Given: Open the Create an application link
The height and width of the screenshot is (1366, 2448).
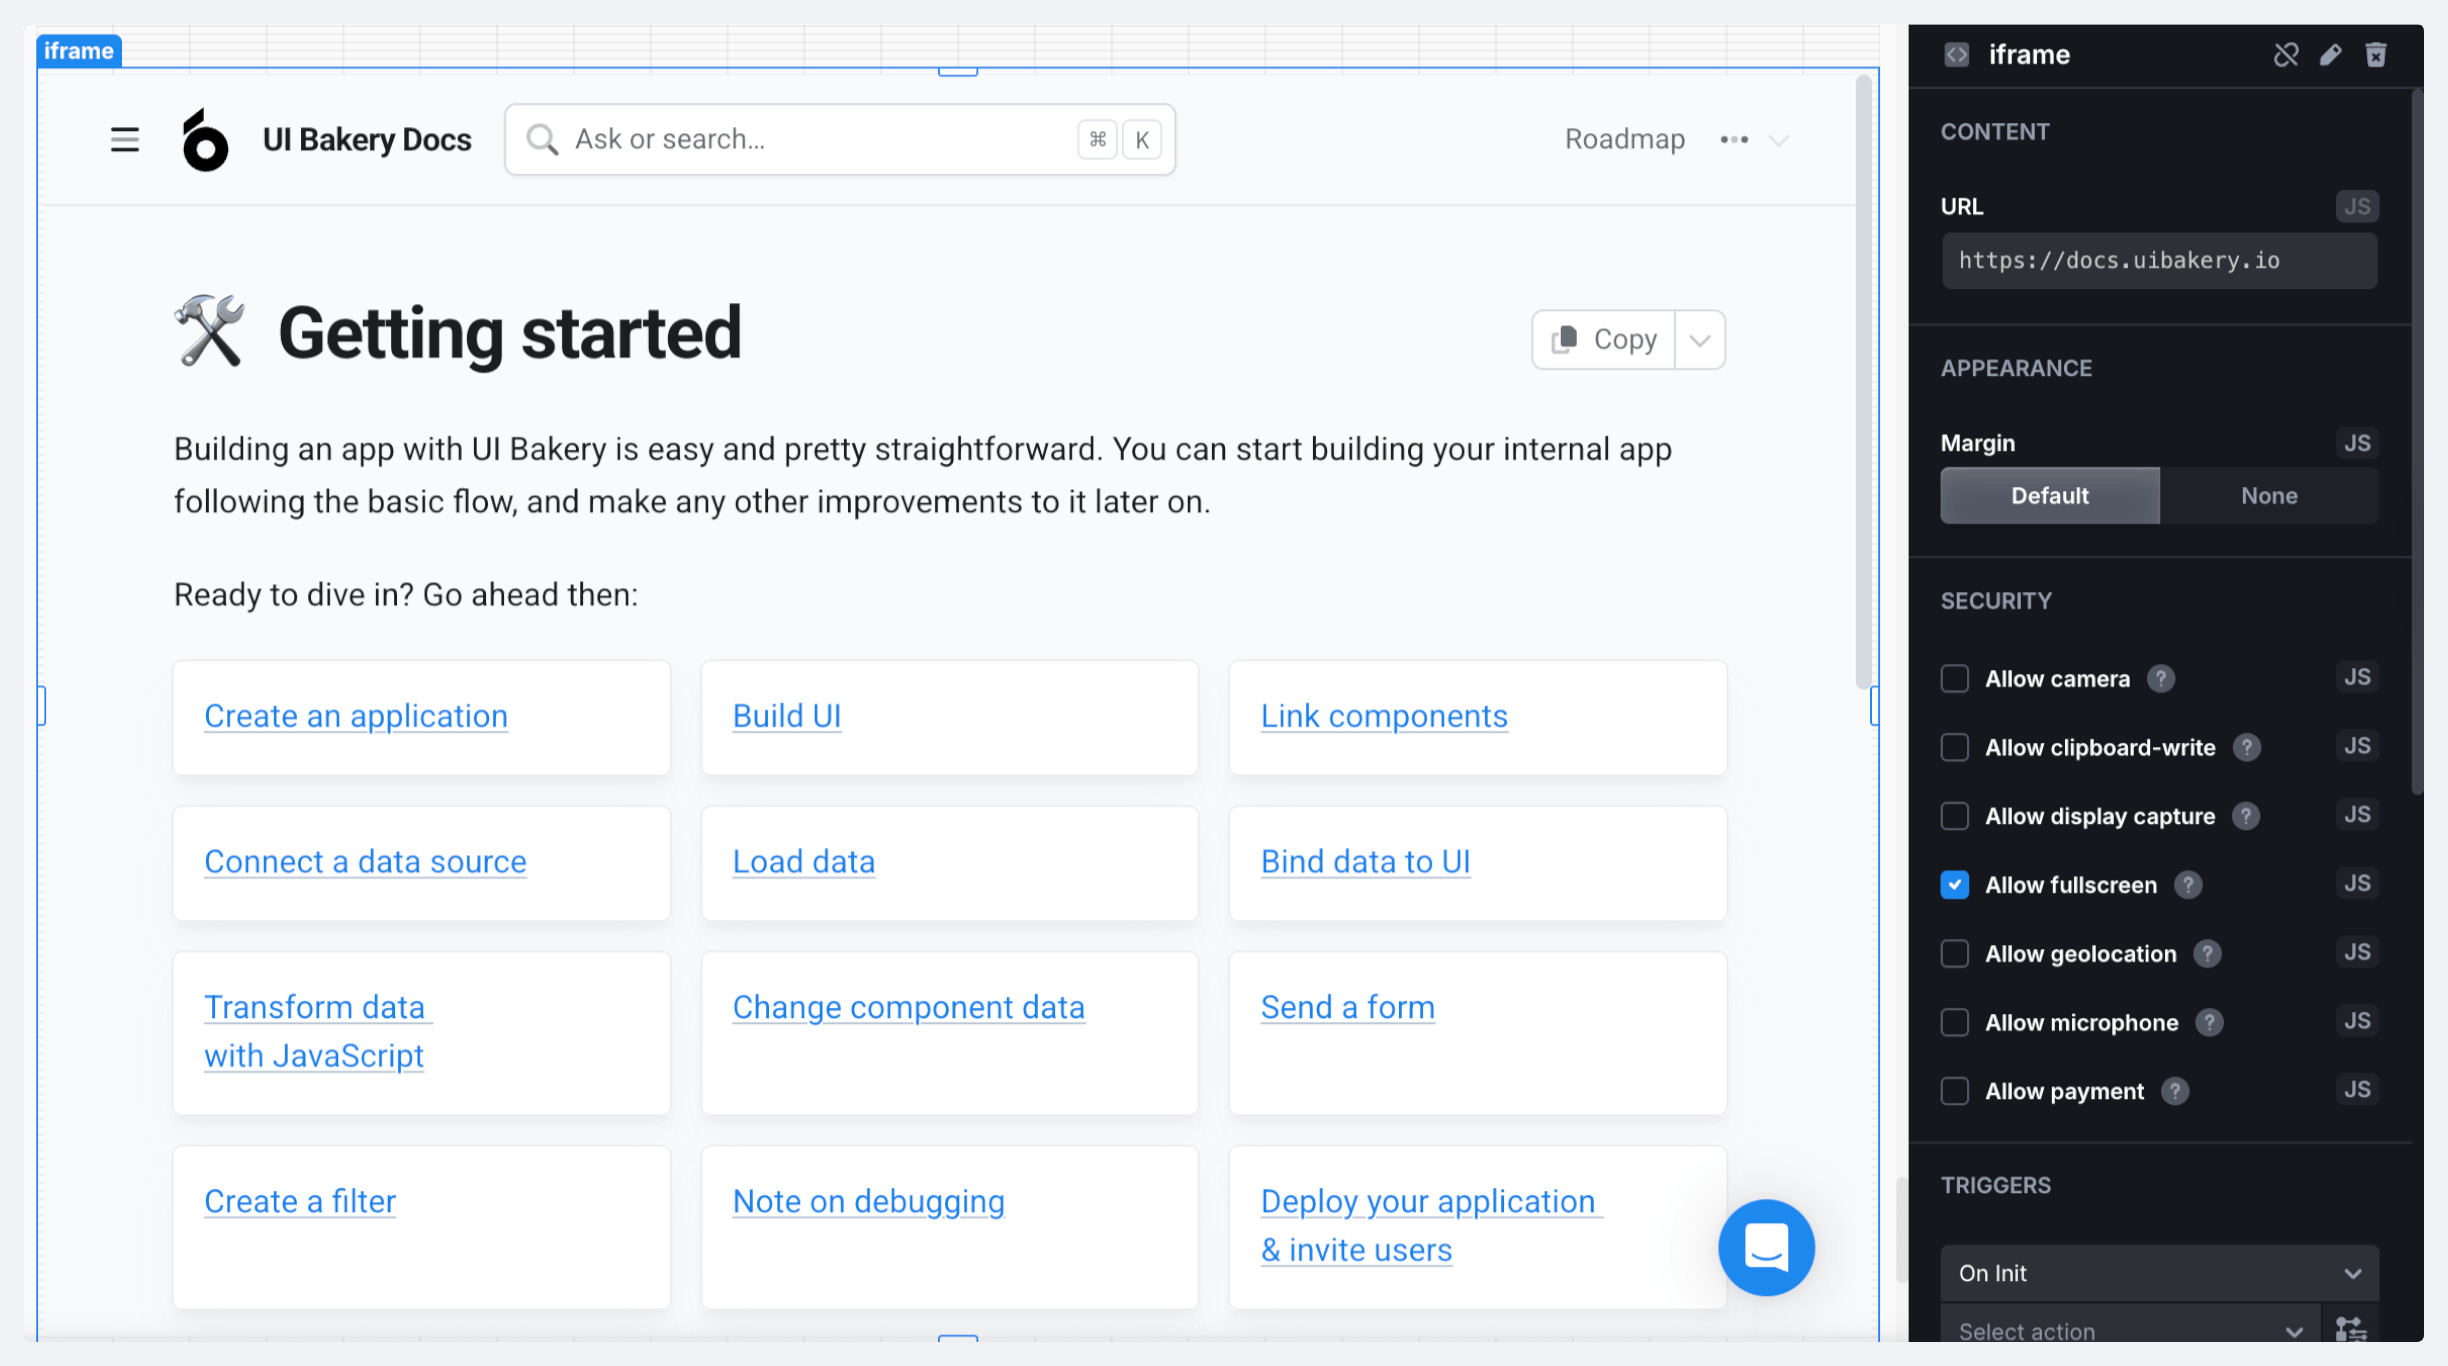Looking at the screenshot, I should [x=356, y=716].
